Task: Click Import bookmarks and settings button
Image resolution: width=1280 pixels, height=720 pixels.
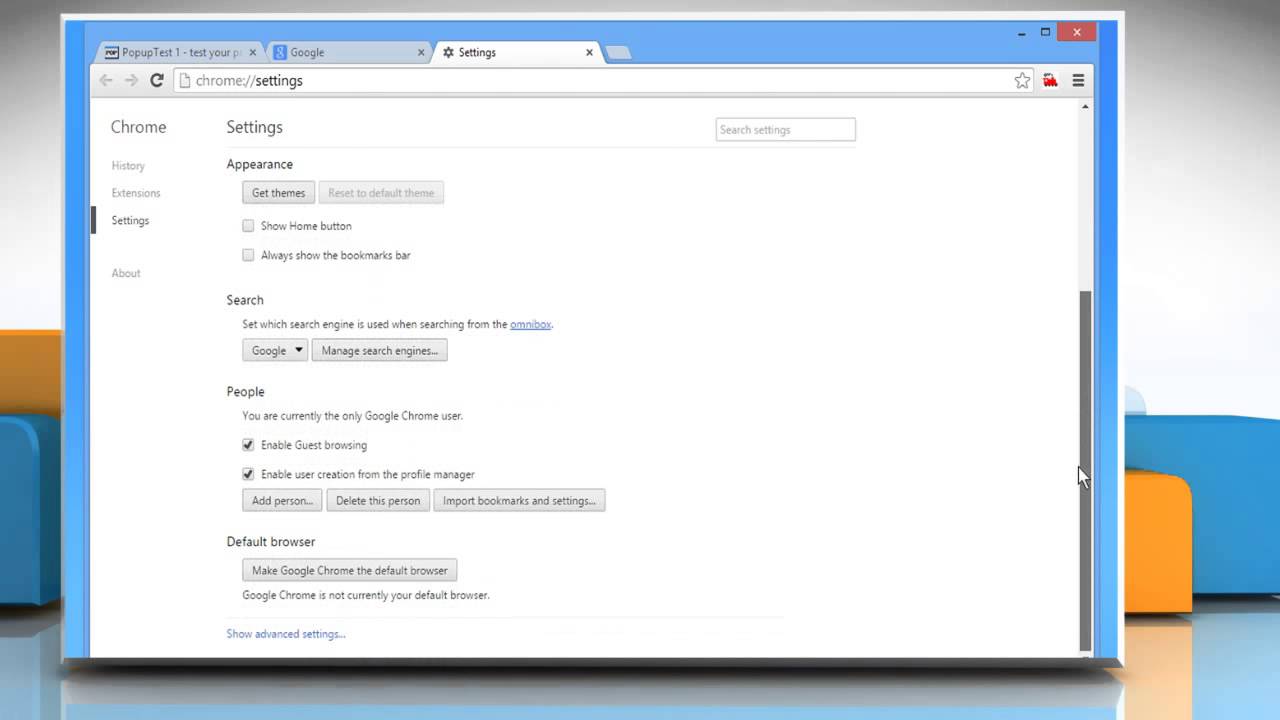Action: [x=519, y=500]
